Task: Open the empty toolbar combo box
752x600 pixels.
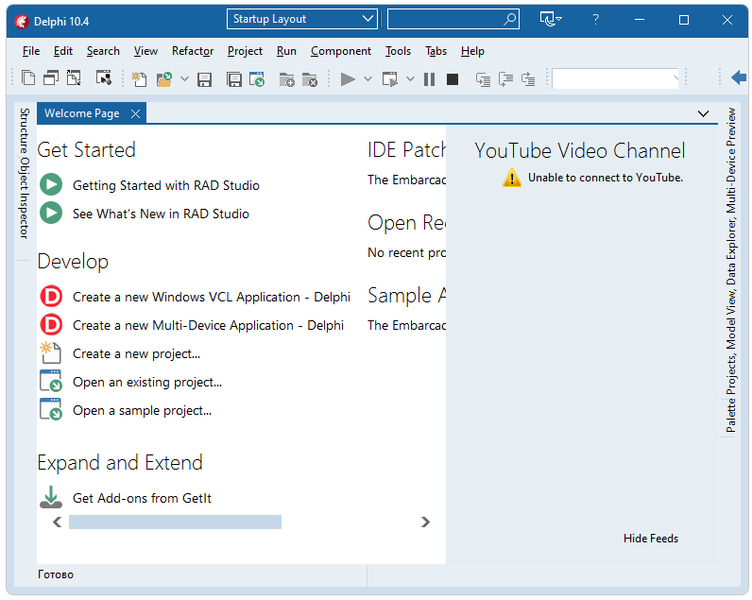Action: (616, 79)
